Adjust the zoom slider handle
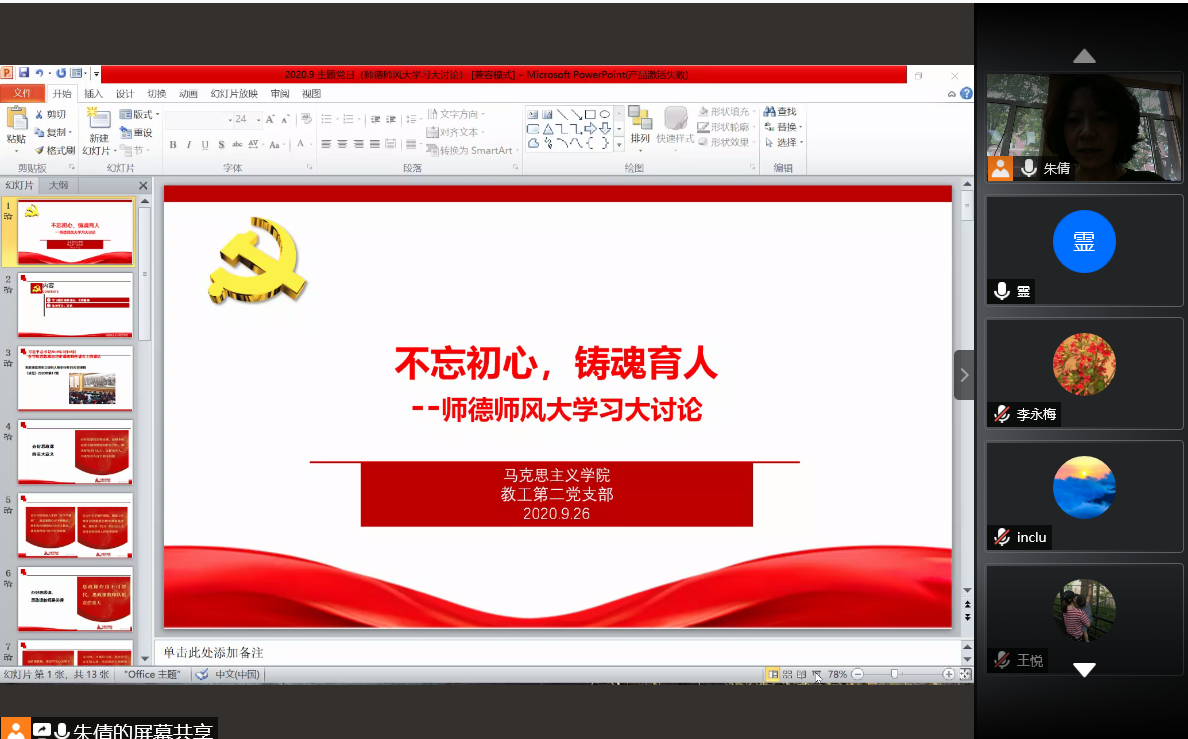 894,674
